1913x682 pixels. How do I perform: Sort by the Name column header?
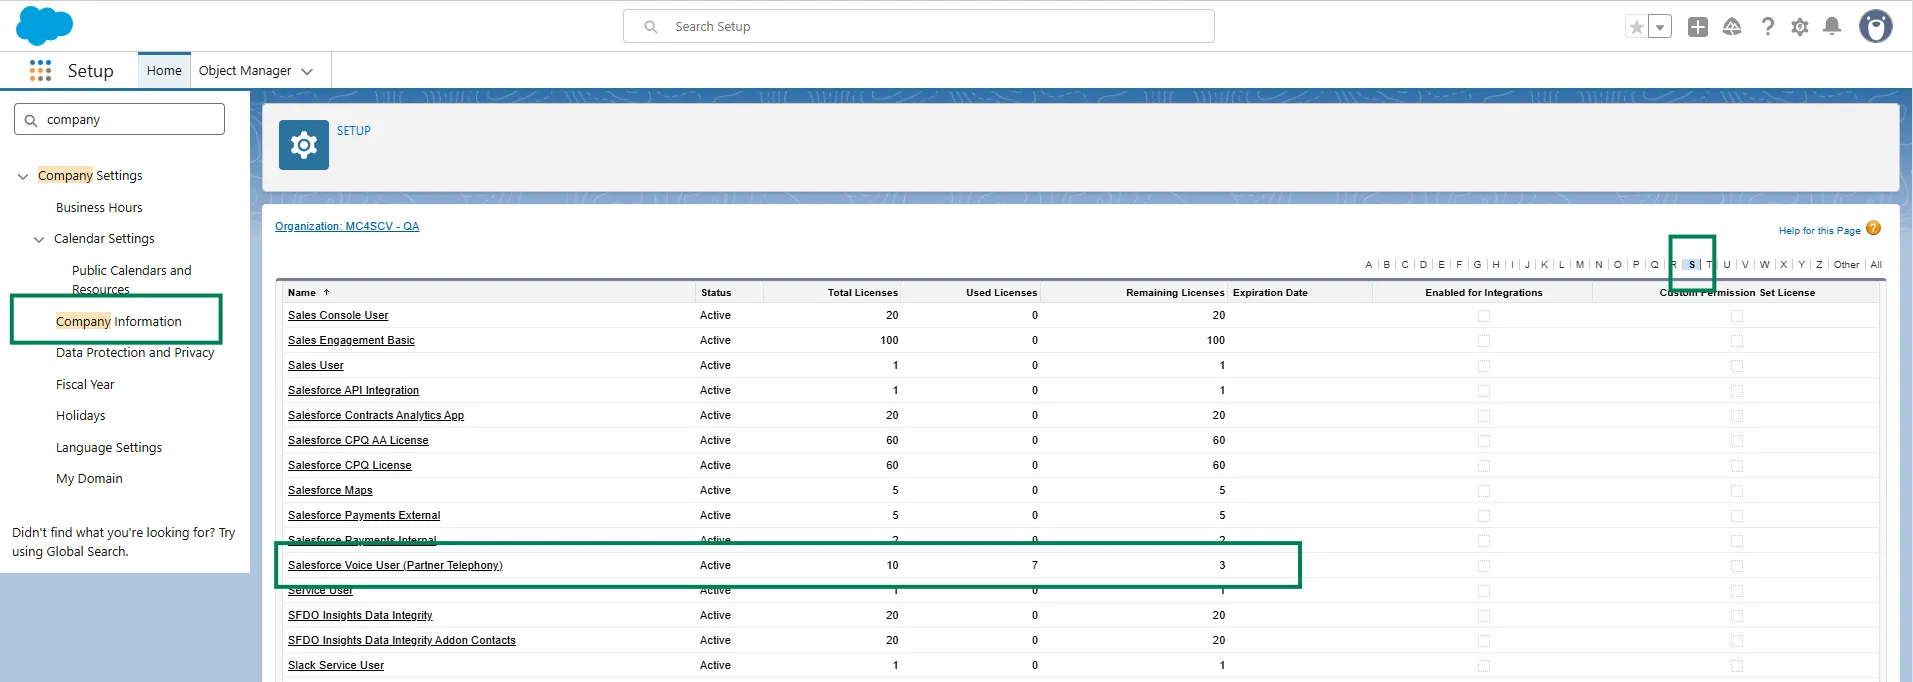[x=302, y=293]
